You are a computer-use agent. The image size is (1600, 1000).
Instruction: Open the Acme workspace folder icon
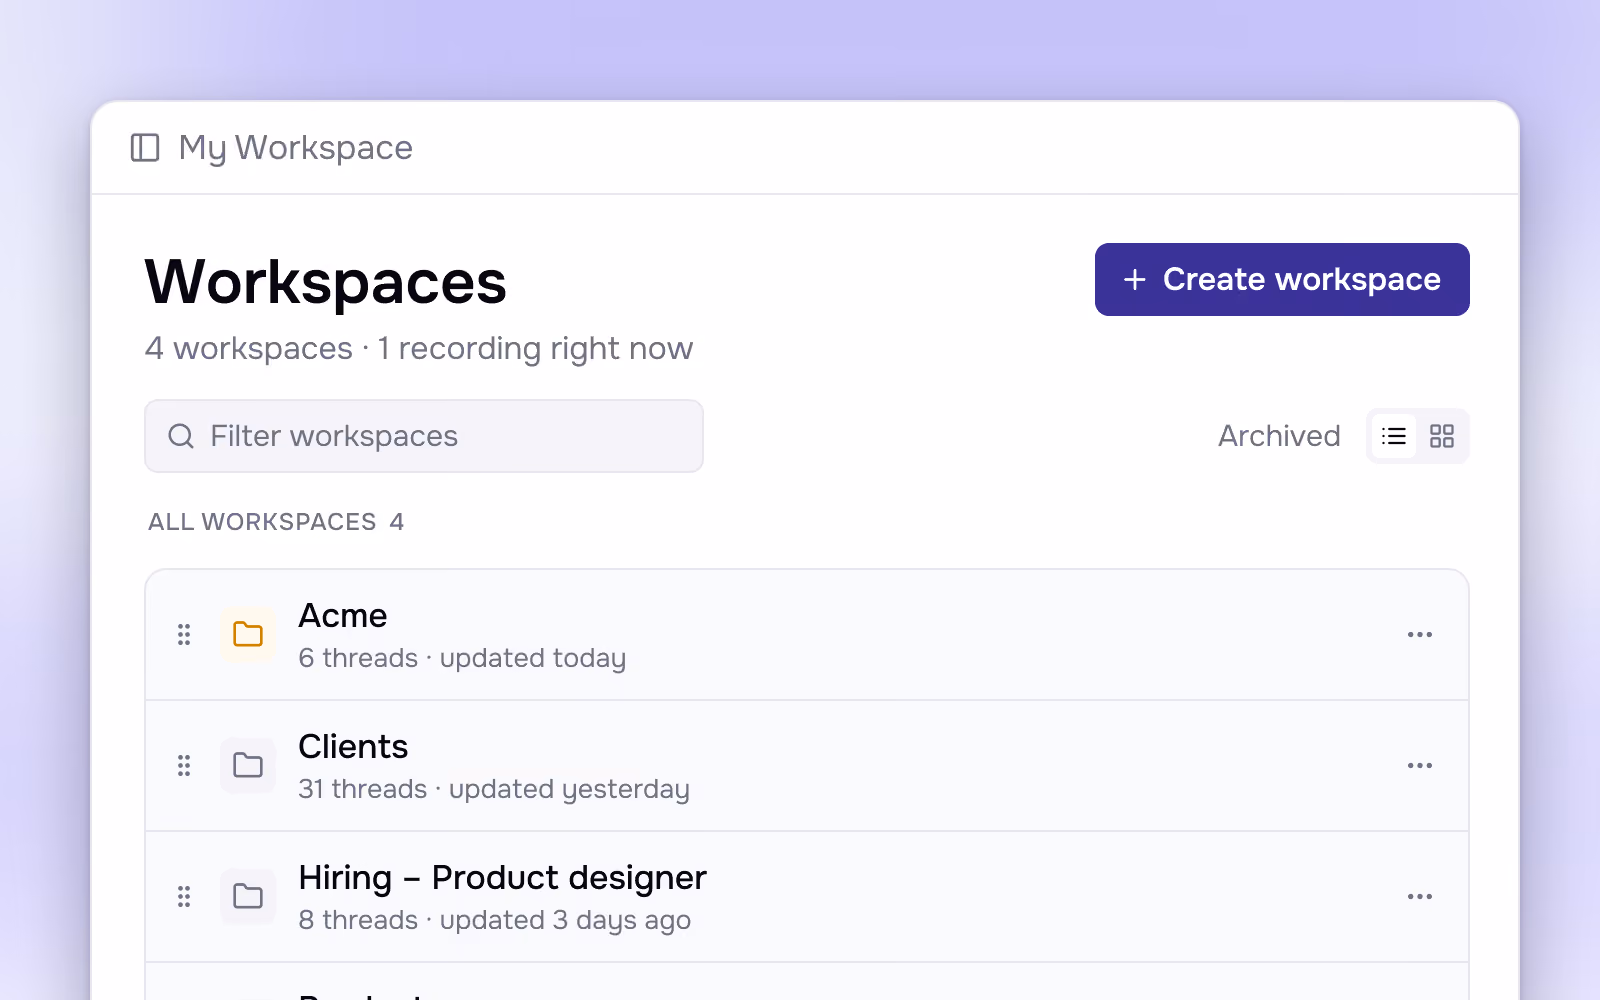coord(248,634)
